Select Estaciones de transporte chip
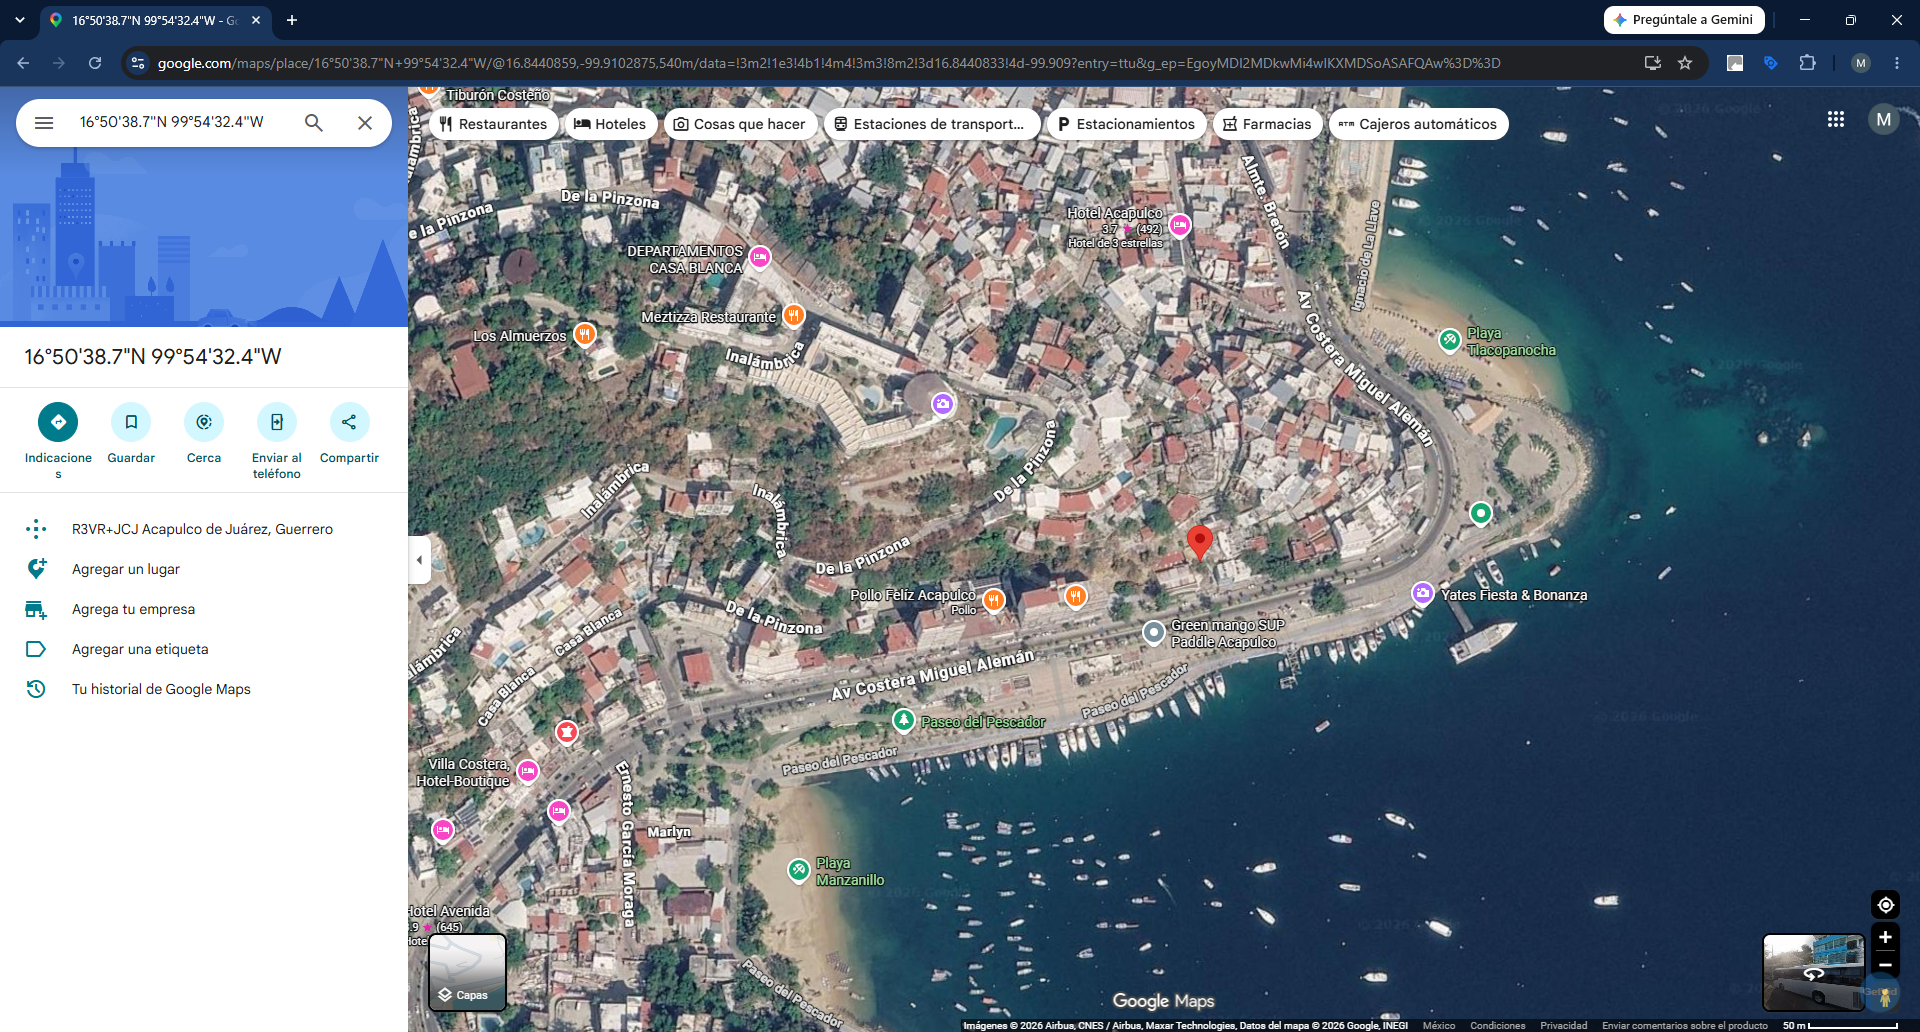1920x1032 pixels. coord(930,124)
